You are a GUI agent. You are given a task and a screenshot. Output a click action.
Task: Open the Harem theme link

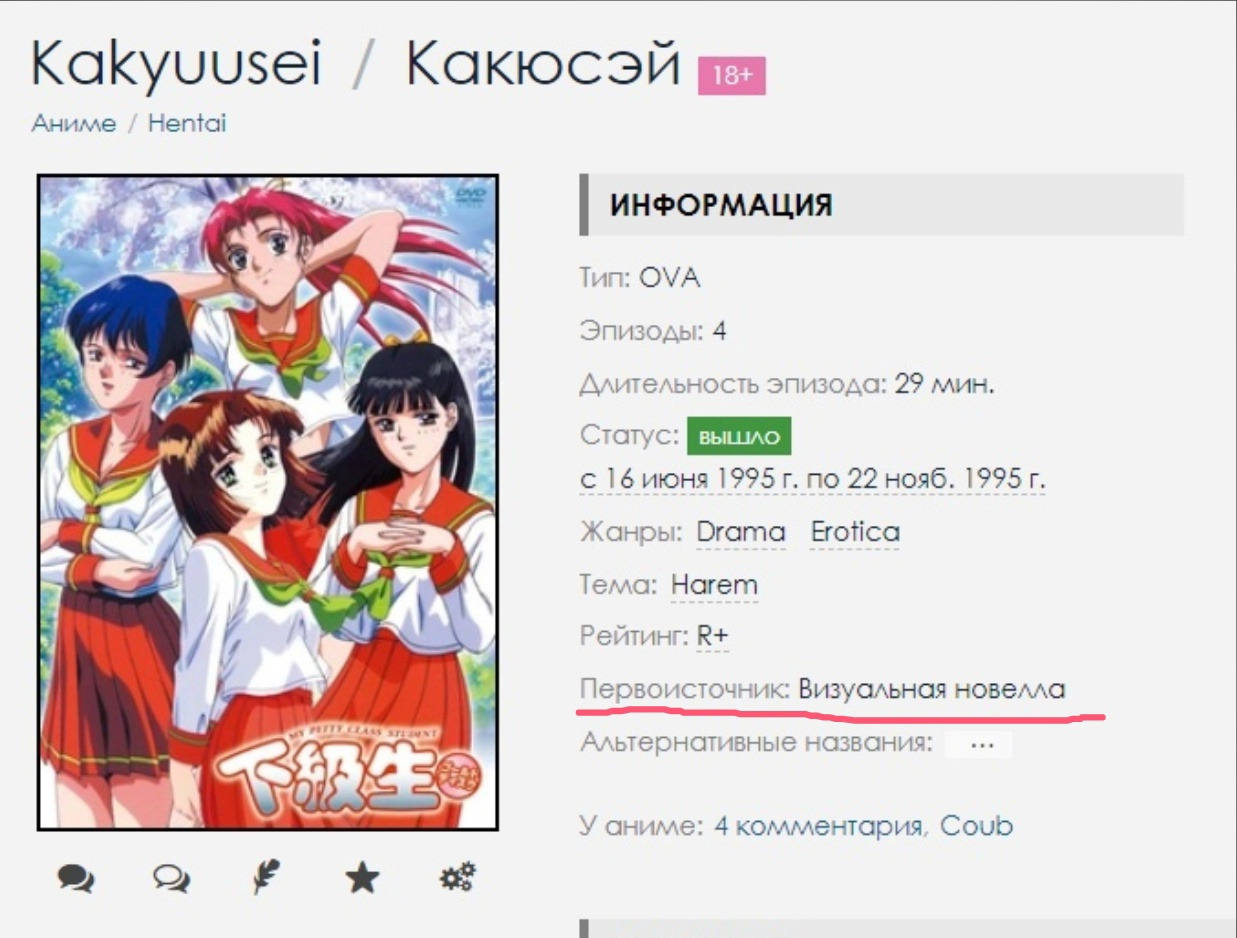tap(714, 585)
